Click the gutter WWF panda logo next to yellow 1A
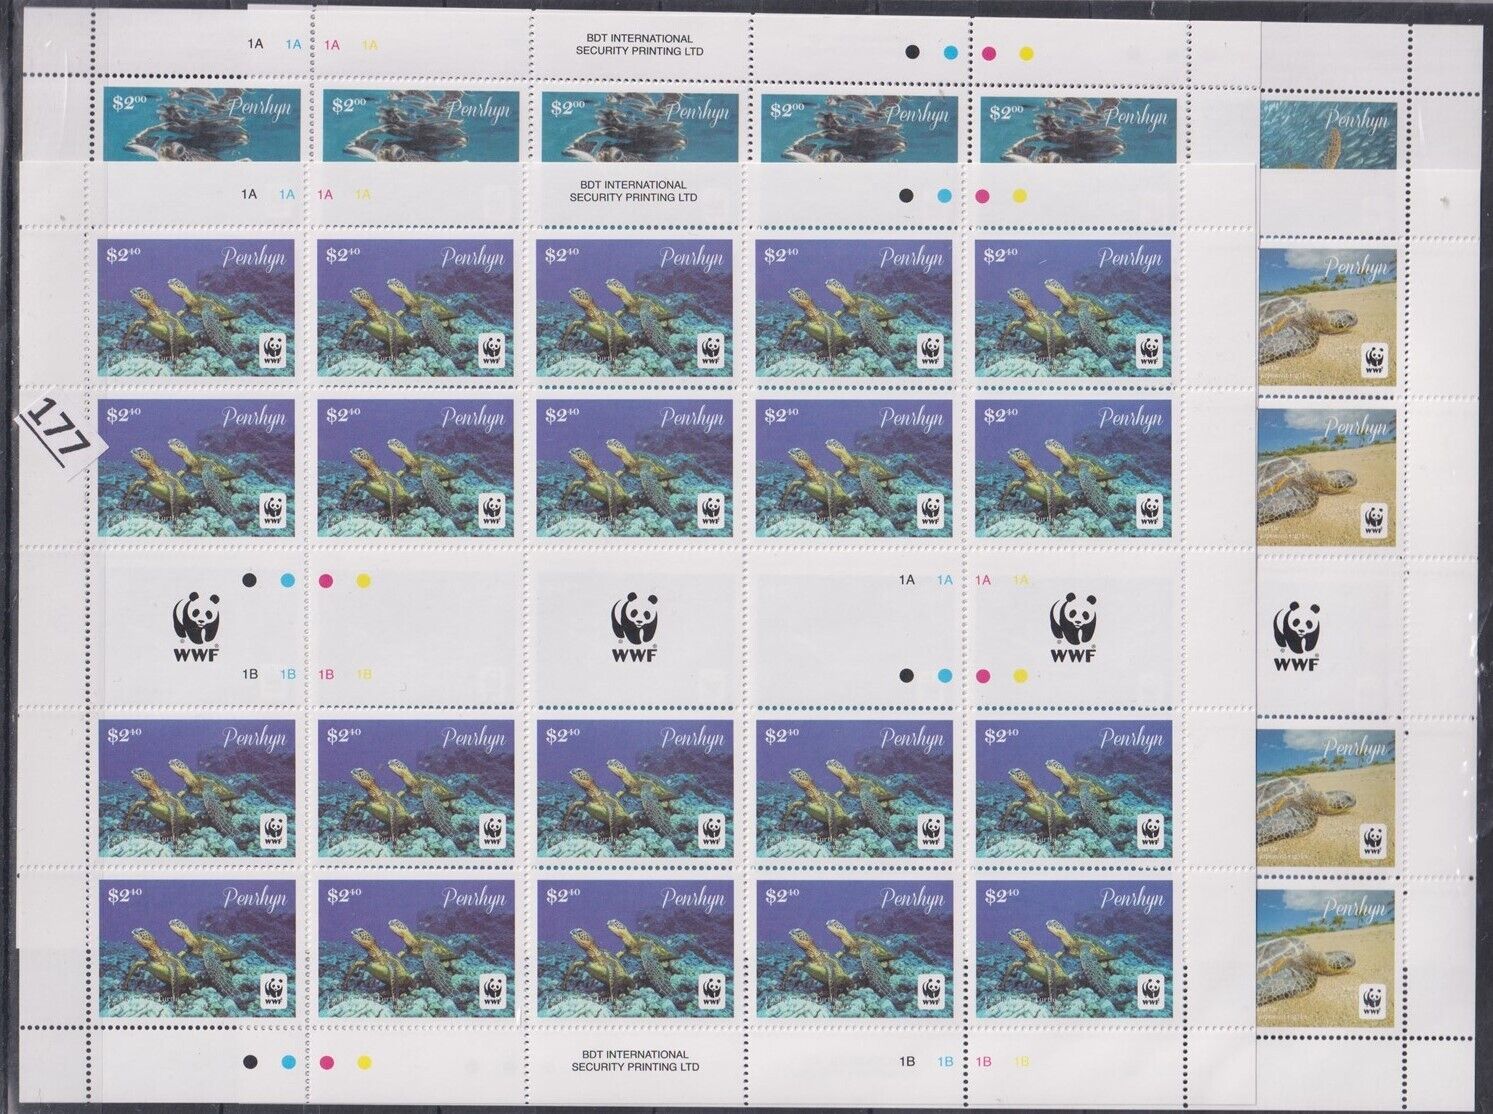The image size is (1493, 1114). click(1071, 626)
